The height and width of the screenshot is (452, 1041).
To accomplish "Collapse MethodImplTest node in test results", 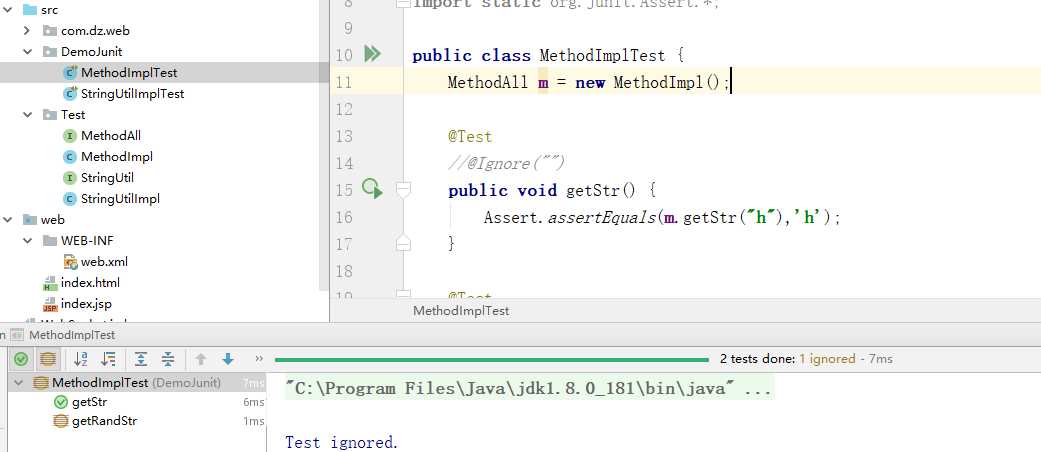I will click(18, 383).
